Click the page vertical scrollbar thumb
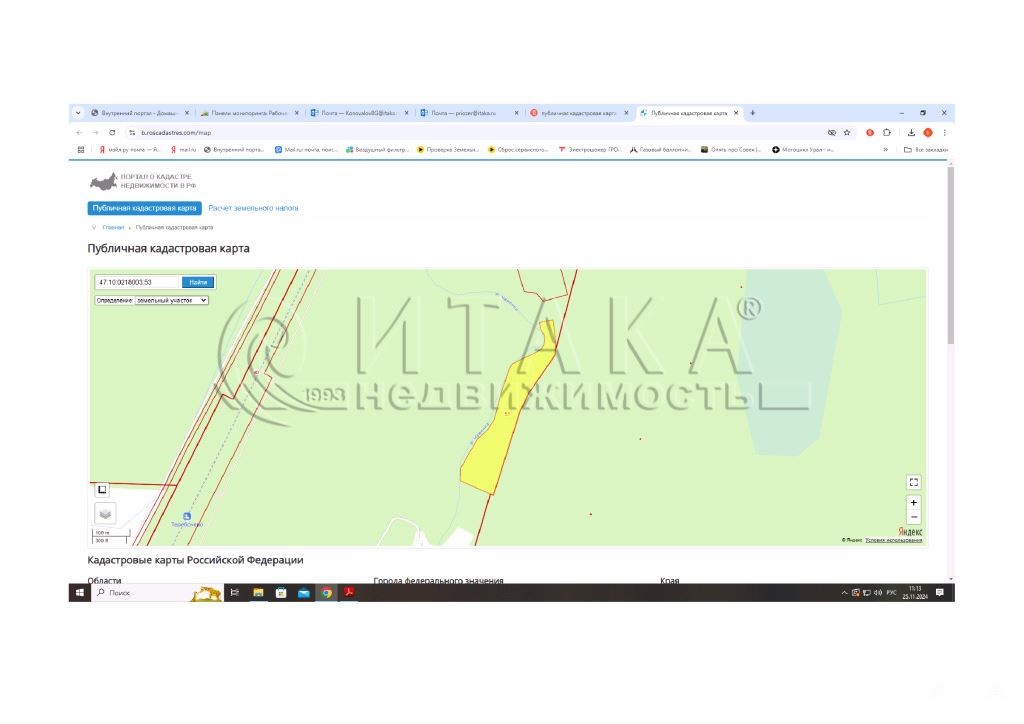The width and height of the screenshot is (1024, 724). coord(951,255)
